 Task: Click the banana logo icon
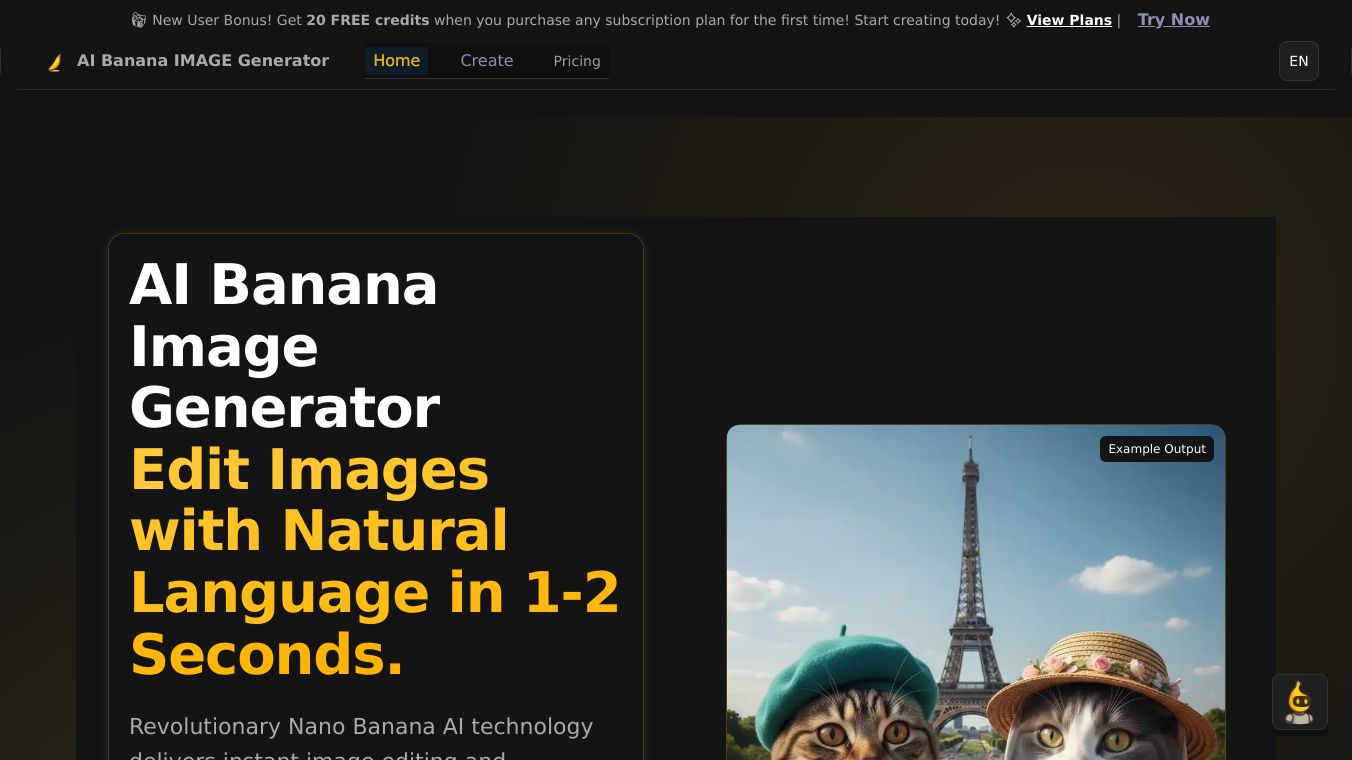(55, 62)
